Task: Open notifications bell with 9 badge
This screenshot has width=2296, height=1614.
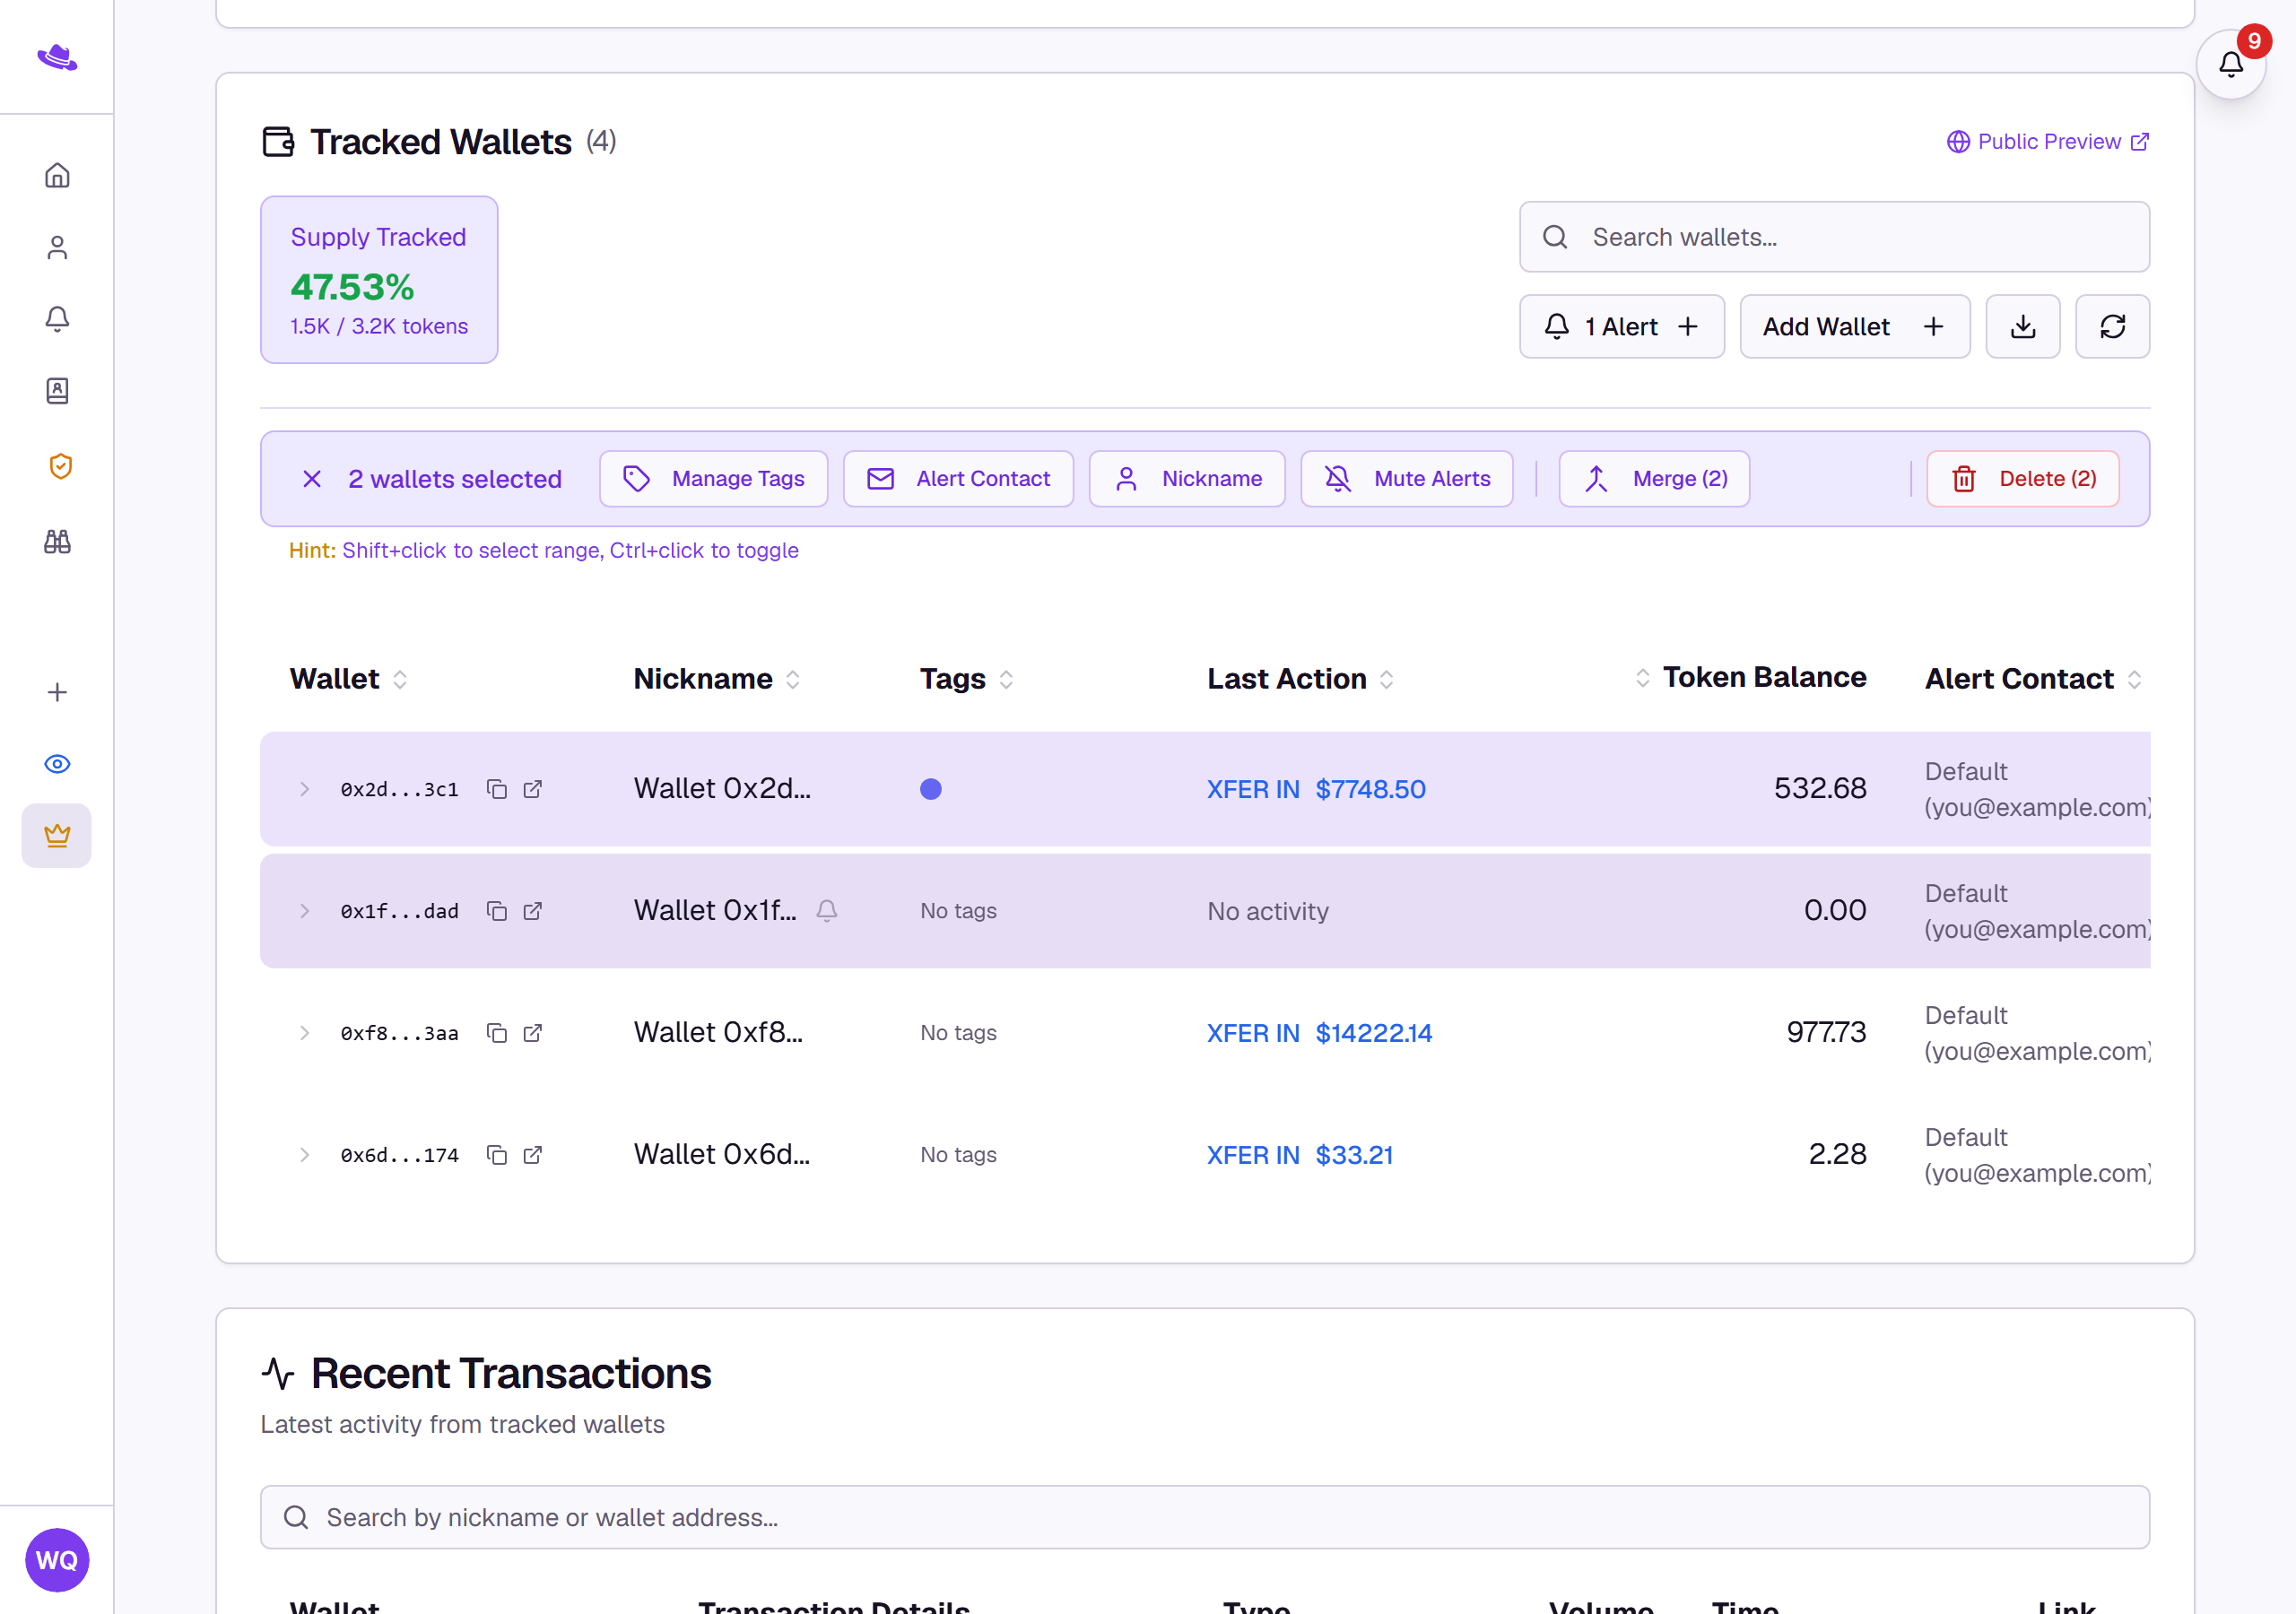Action: (2230, 64)
